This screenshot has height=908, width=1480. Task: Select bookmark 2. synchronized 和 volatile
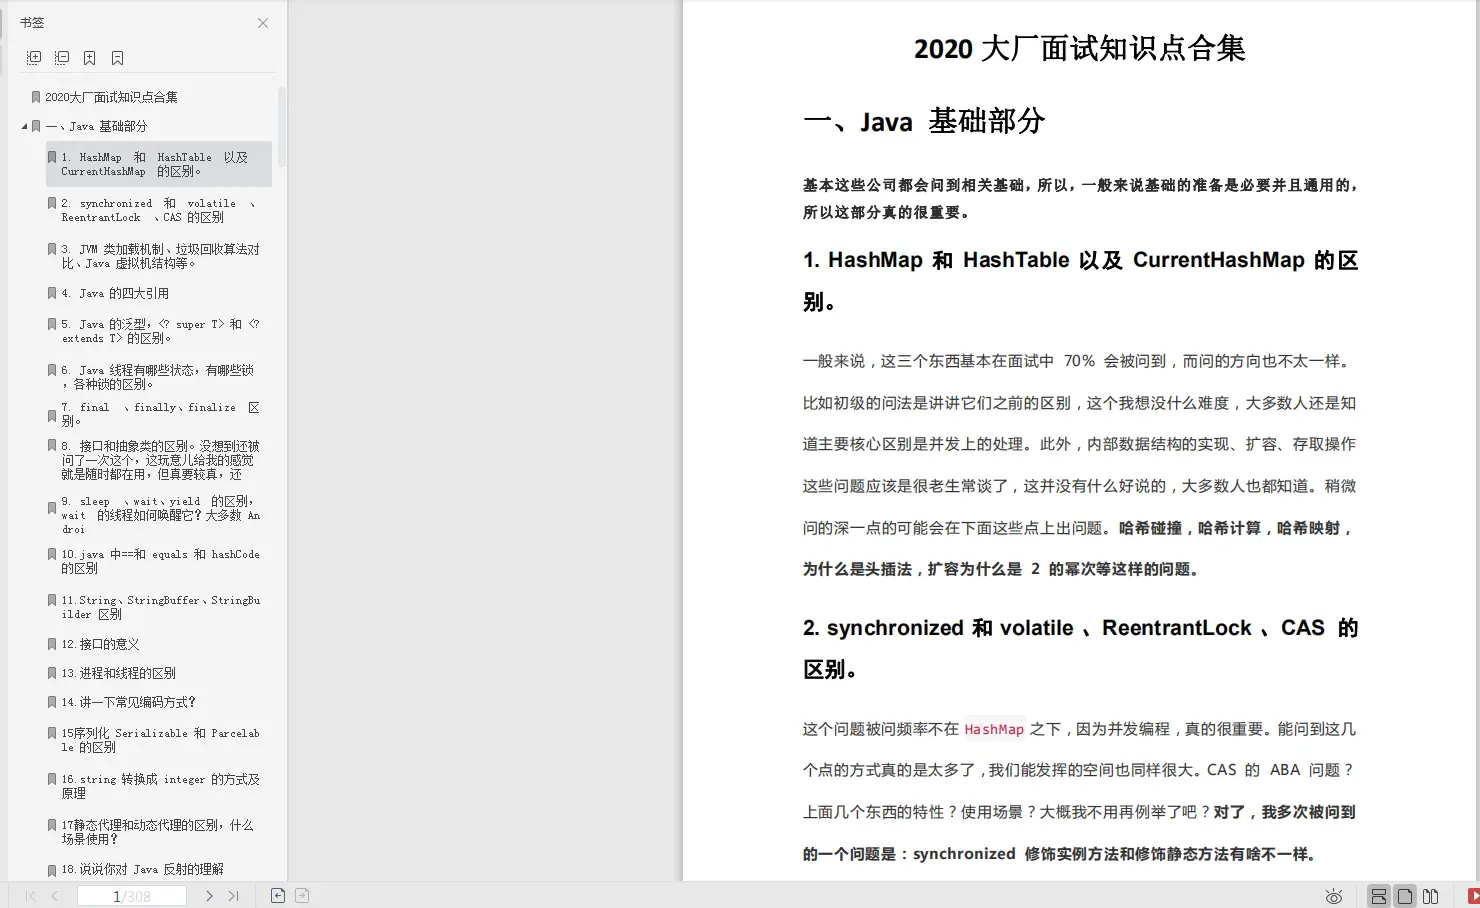[x=159, y=210]
